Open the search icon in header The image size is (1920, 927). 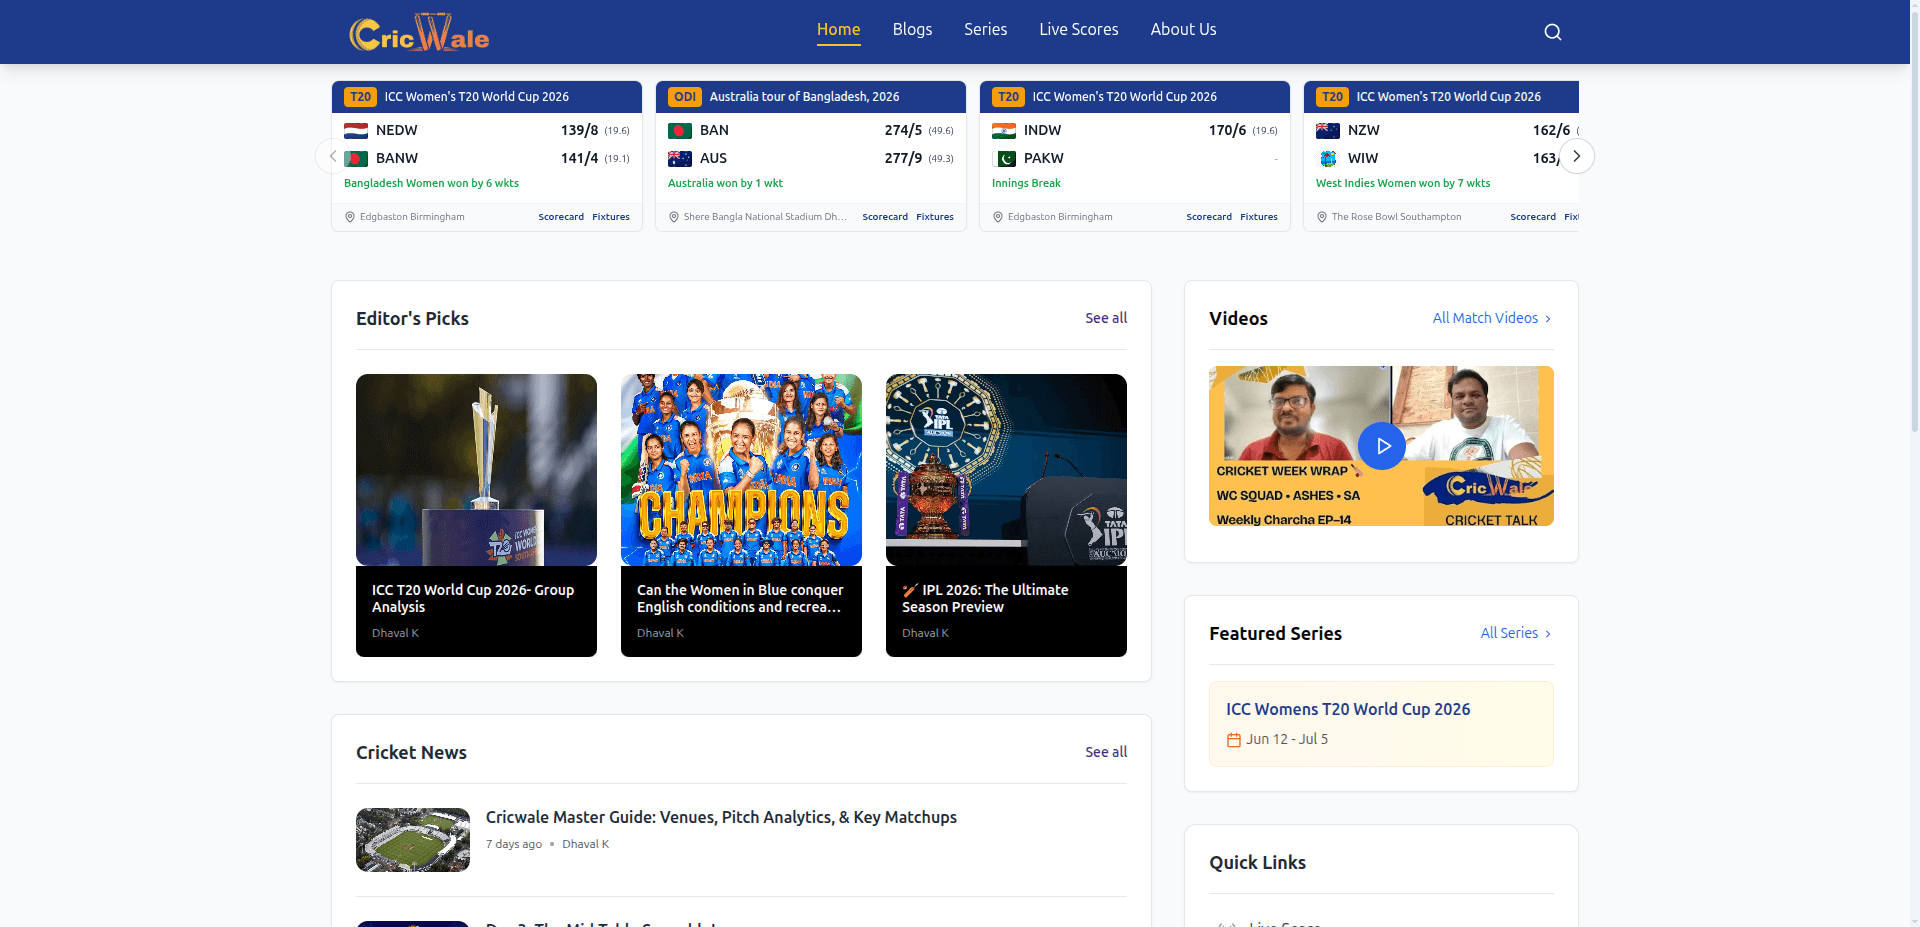pos(1552,32)
